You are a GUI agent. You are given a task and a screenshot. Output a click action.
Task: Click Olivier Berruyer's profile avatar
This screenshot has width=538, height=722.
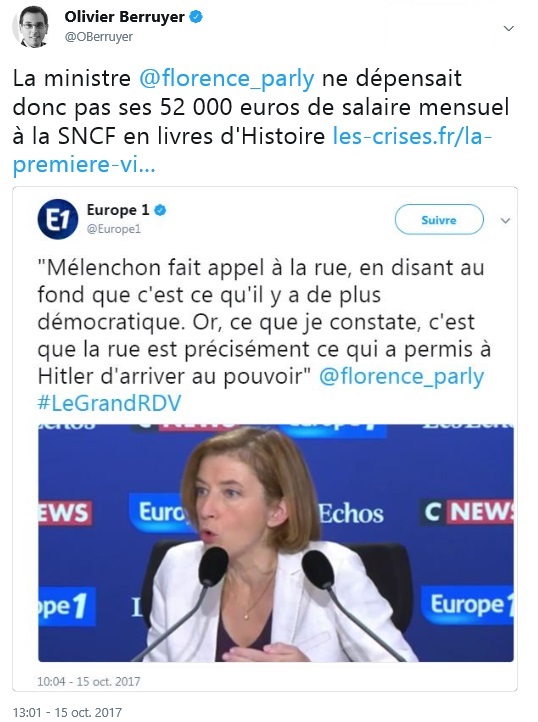[x=31, y=27]
